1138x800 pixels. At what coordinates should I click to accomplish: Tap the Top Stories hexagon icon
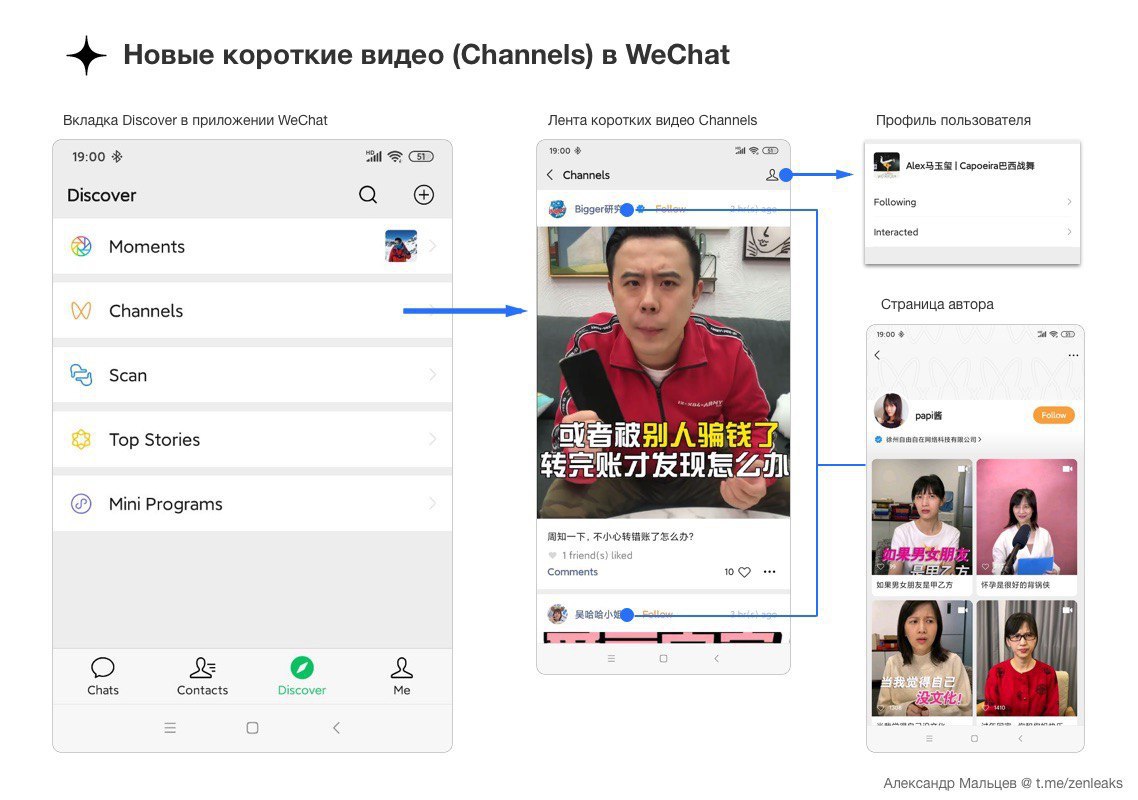click(81, 439)
